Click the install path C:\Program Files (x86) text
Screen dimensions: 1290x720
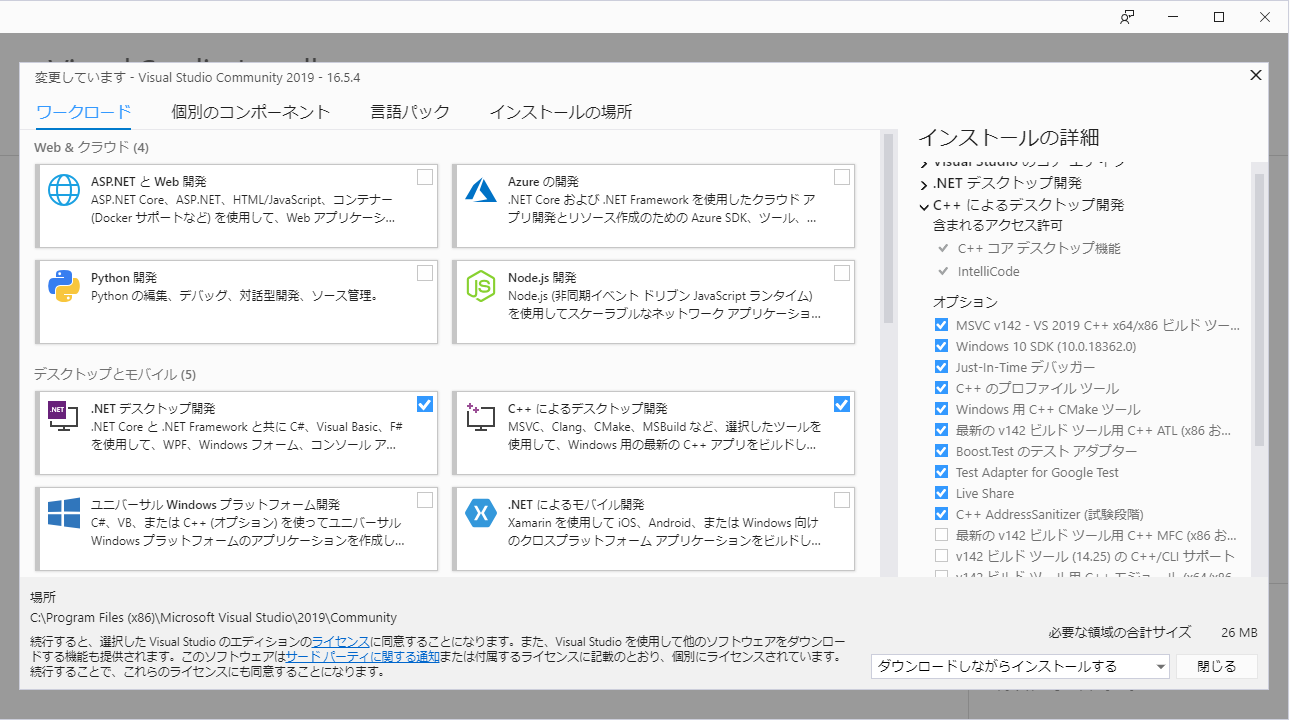point(214,617)
